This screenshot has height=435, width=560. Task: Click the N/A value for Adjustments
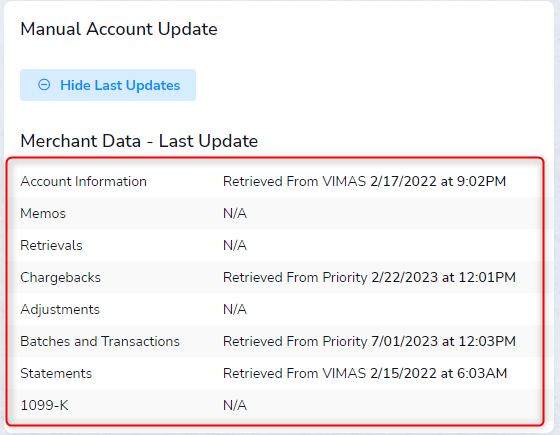point(235,310)
